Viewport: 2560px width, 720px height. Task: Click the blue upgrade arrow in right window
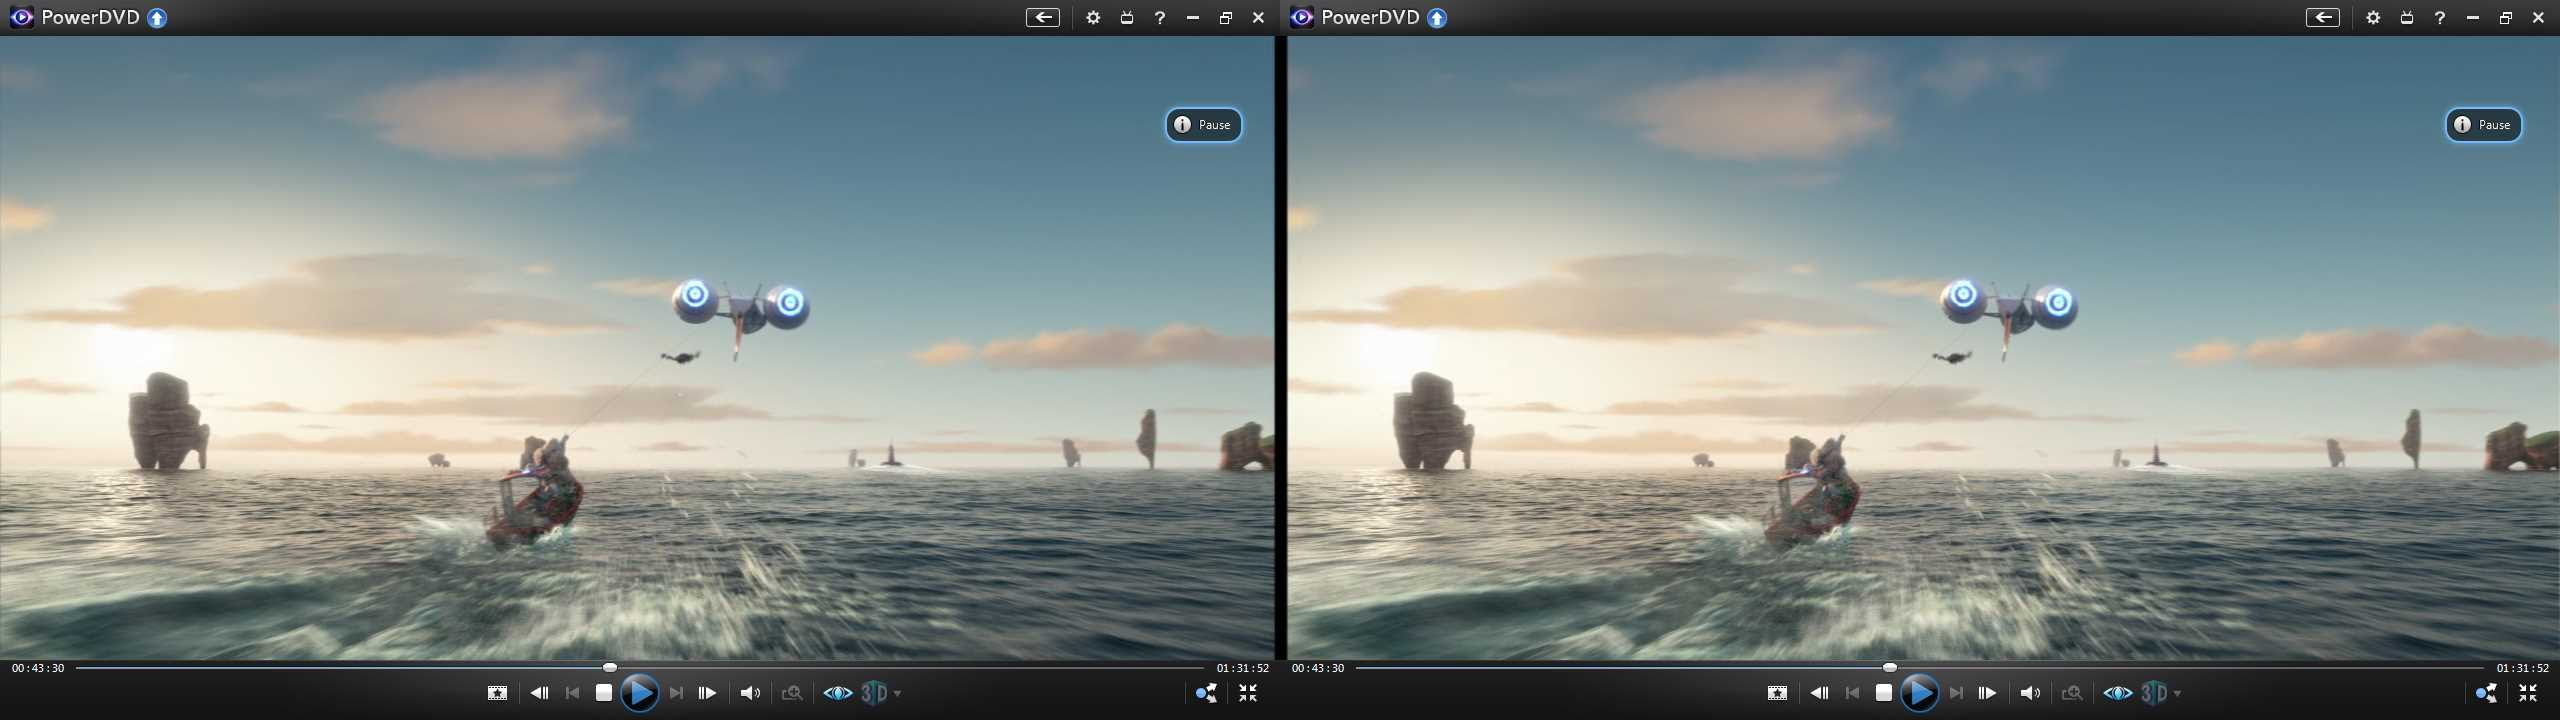click(x=1437, y=18)
